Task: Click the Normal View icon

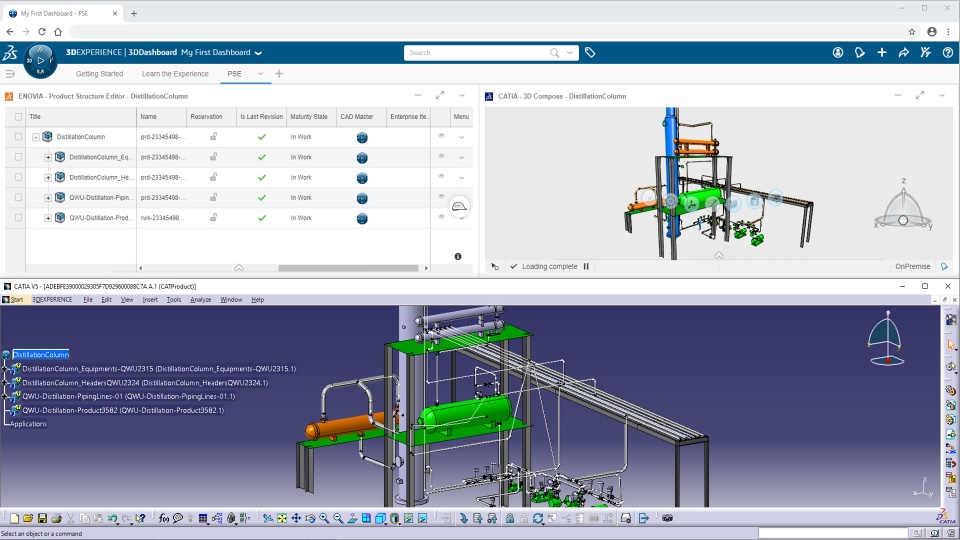Action: (x=352, y=519)
